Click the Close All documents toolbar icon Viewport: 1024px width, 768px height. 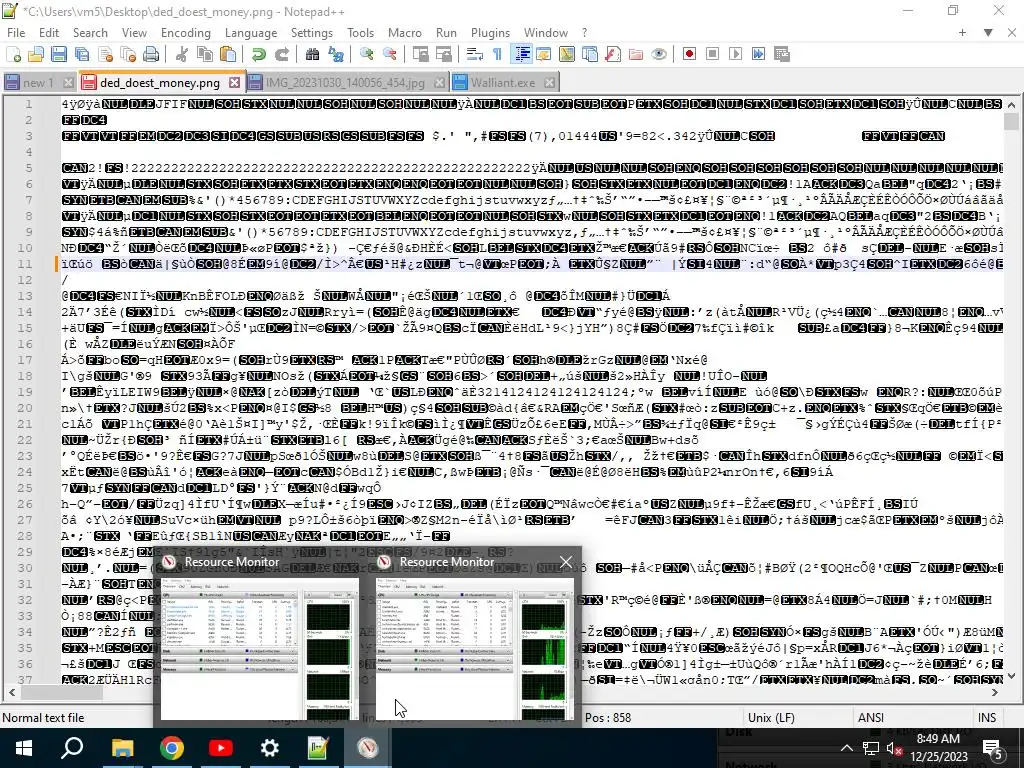(x=128, y=54)
